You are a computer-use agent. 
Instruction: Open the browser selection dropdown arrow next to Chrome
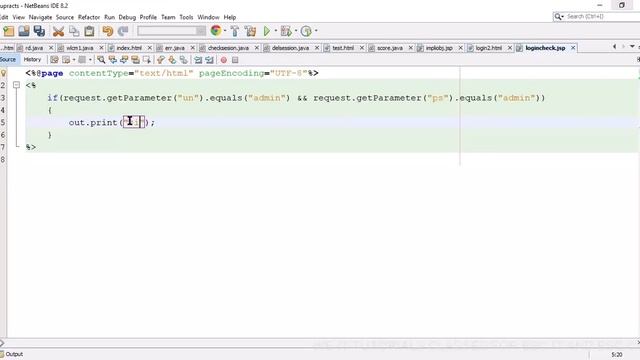click(225, 31)
